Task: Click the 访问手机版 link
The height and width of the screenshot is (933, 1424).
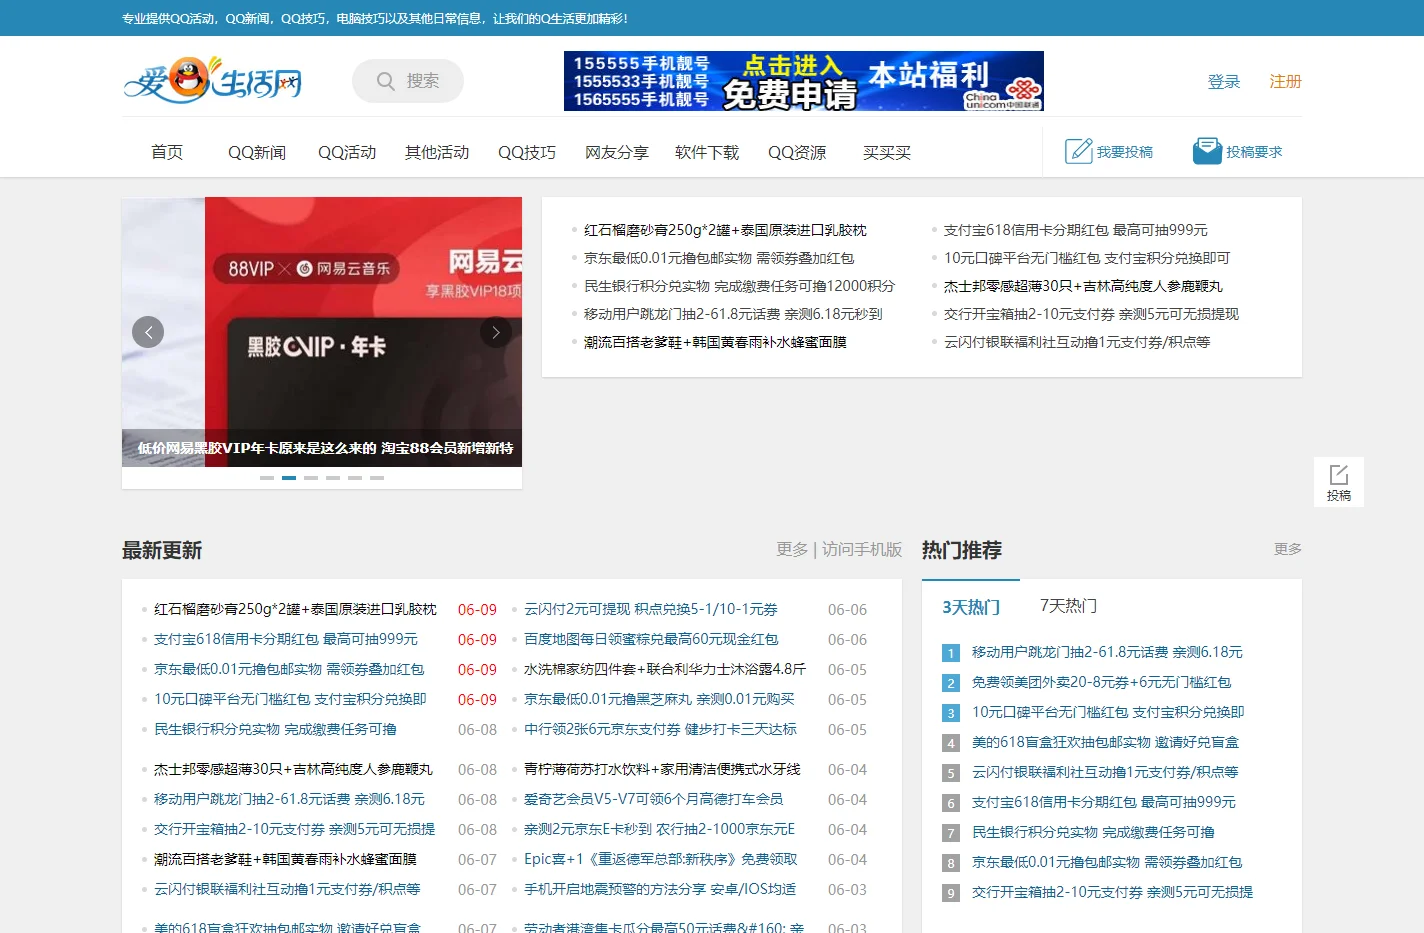Action: point(862,549)
